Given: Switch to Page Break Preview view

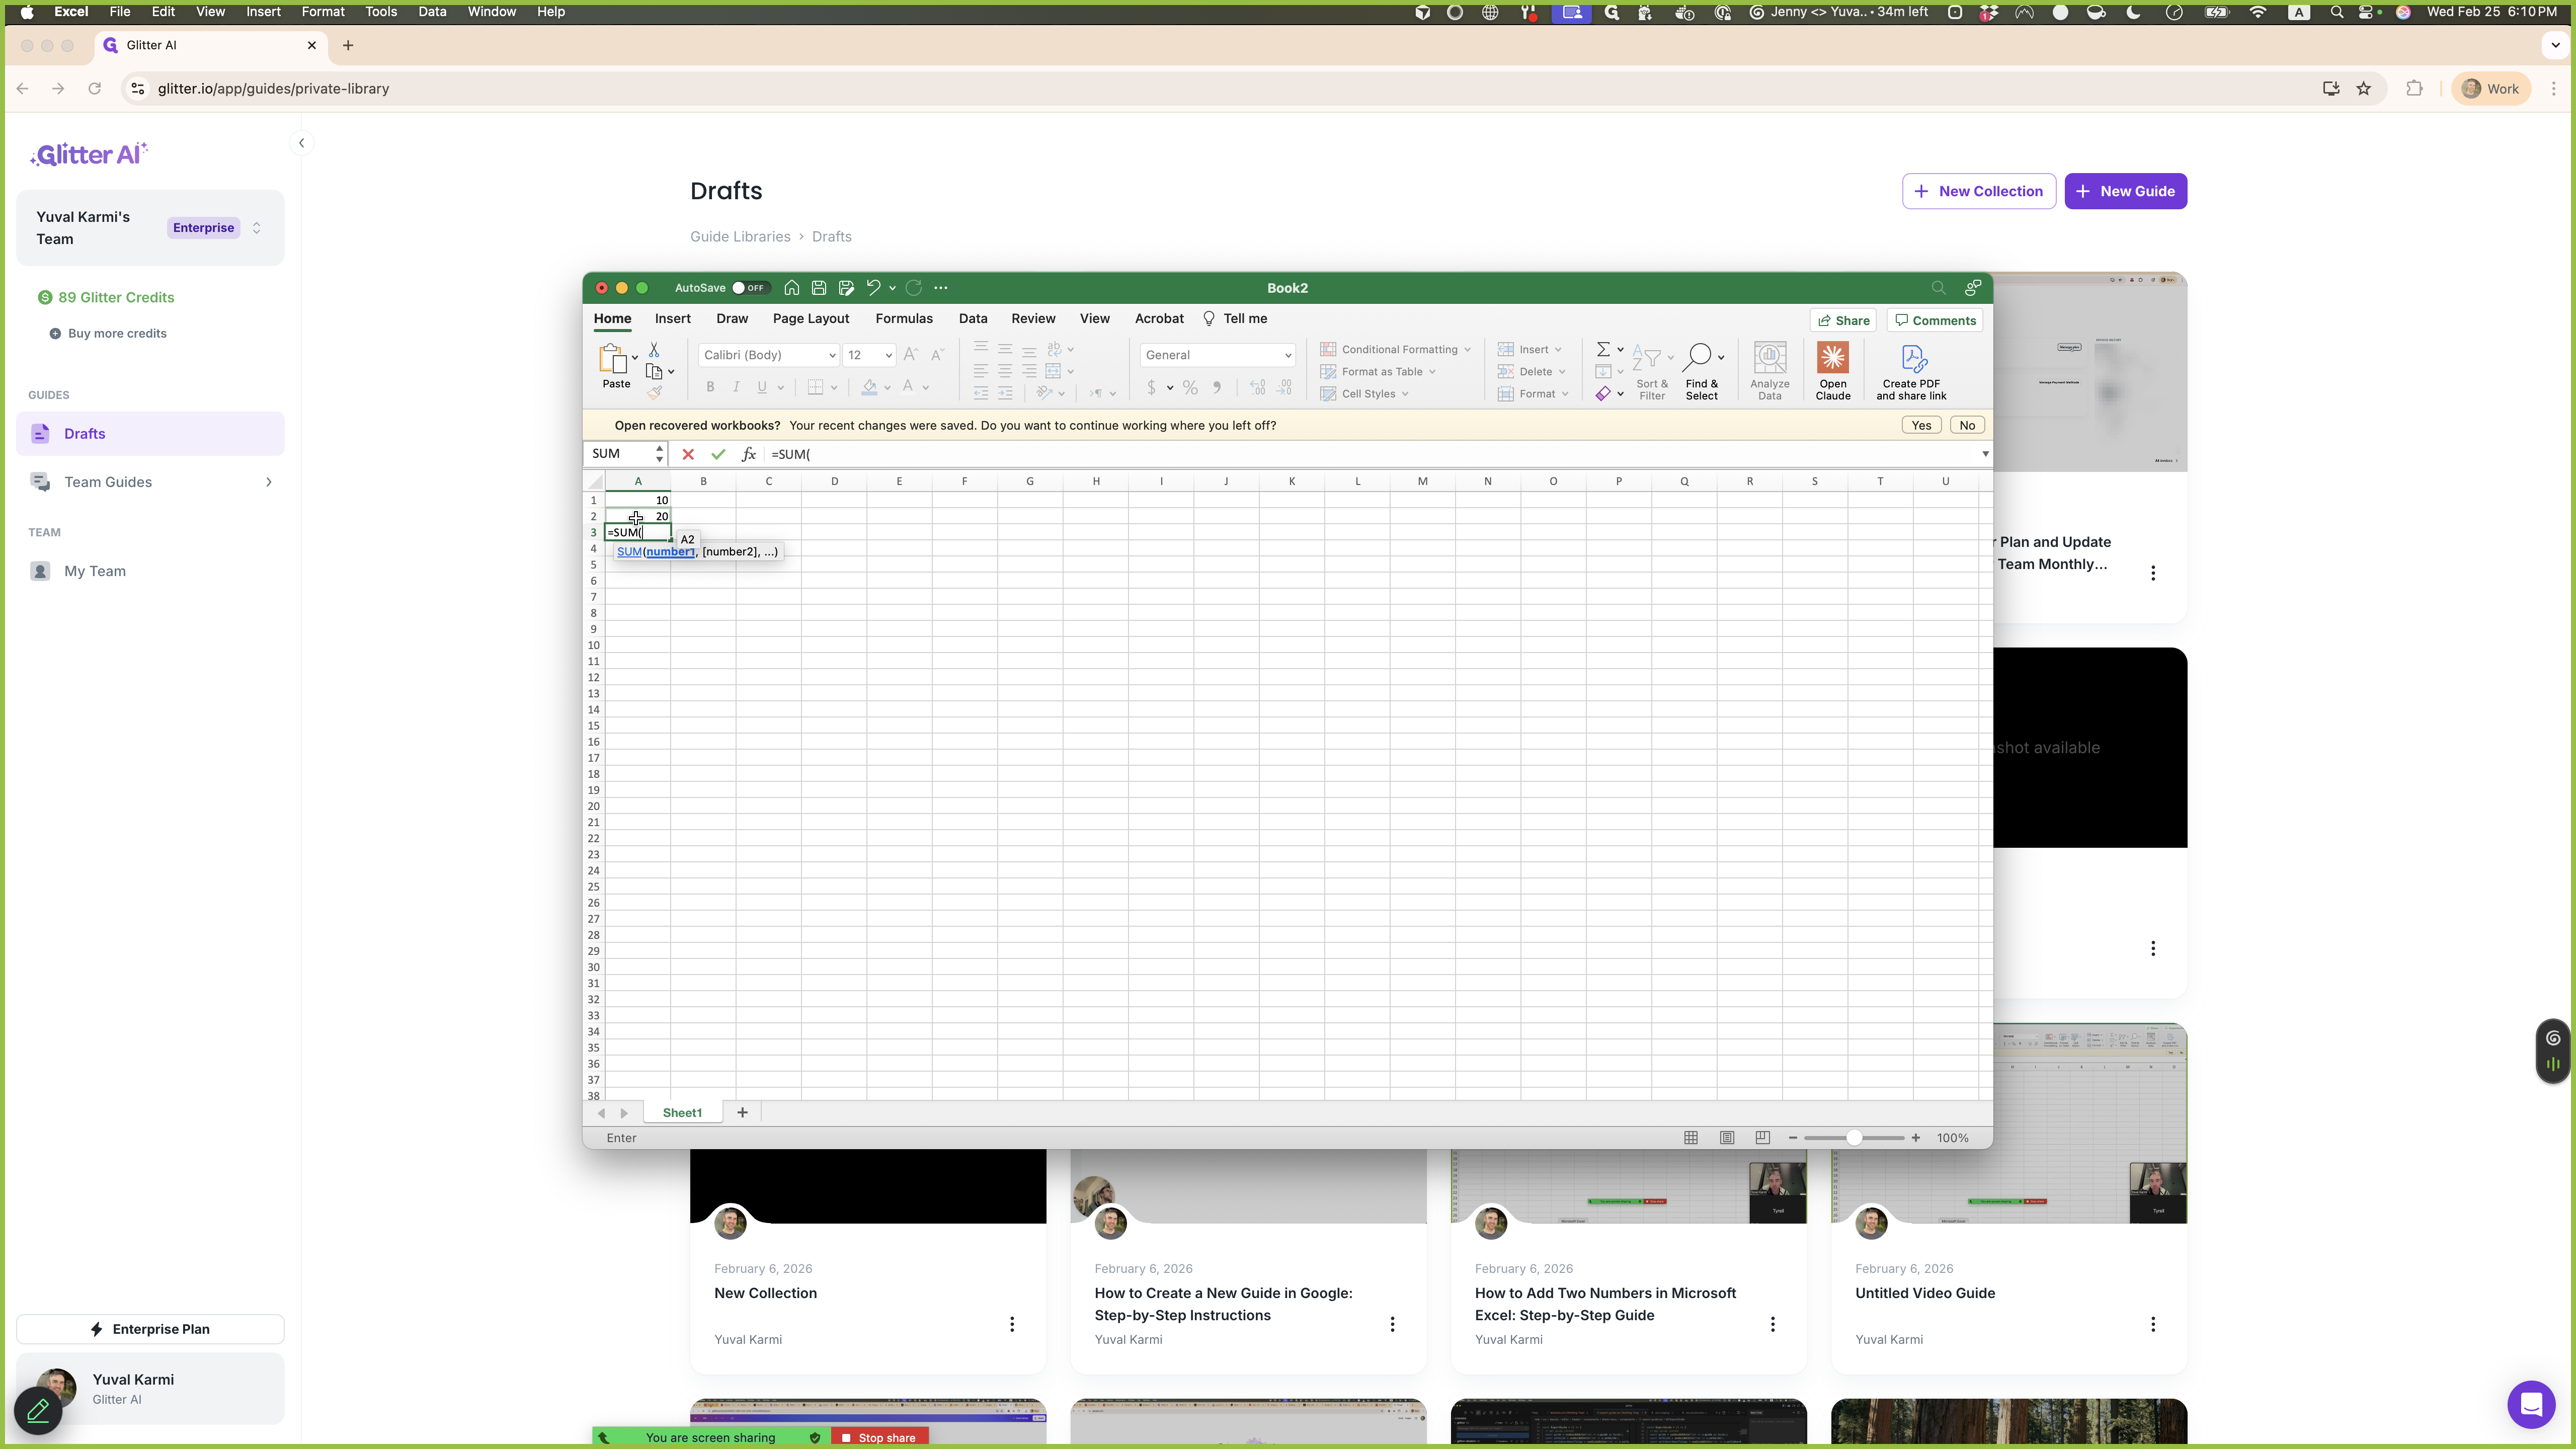Looking at the screenshot, I should (x=1763, y=1138).
